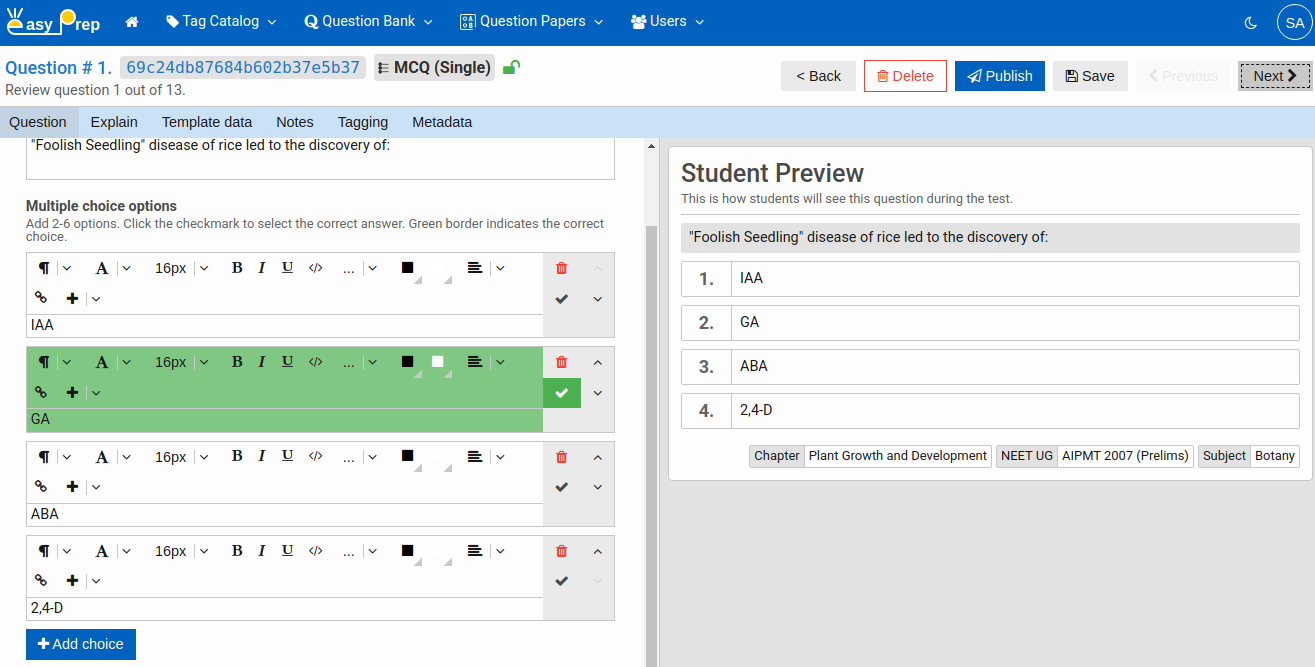1315x667 pixels.
Task: Toggle italic in the ABA option toolbar
Action: coord(262,456)
